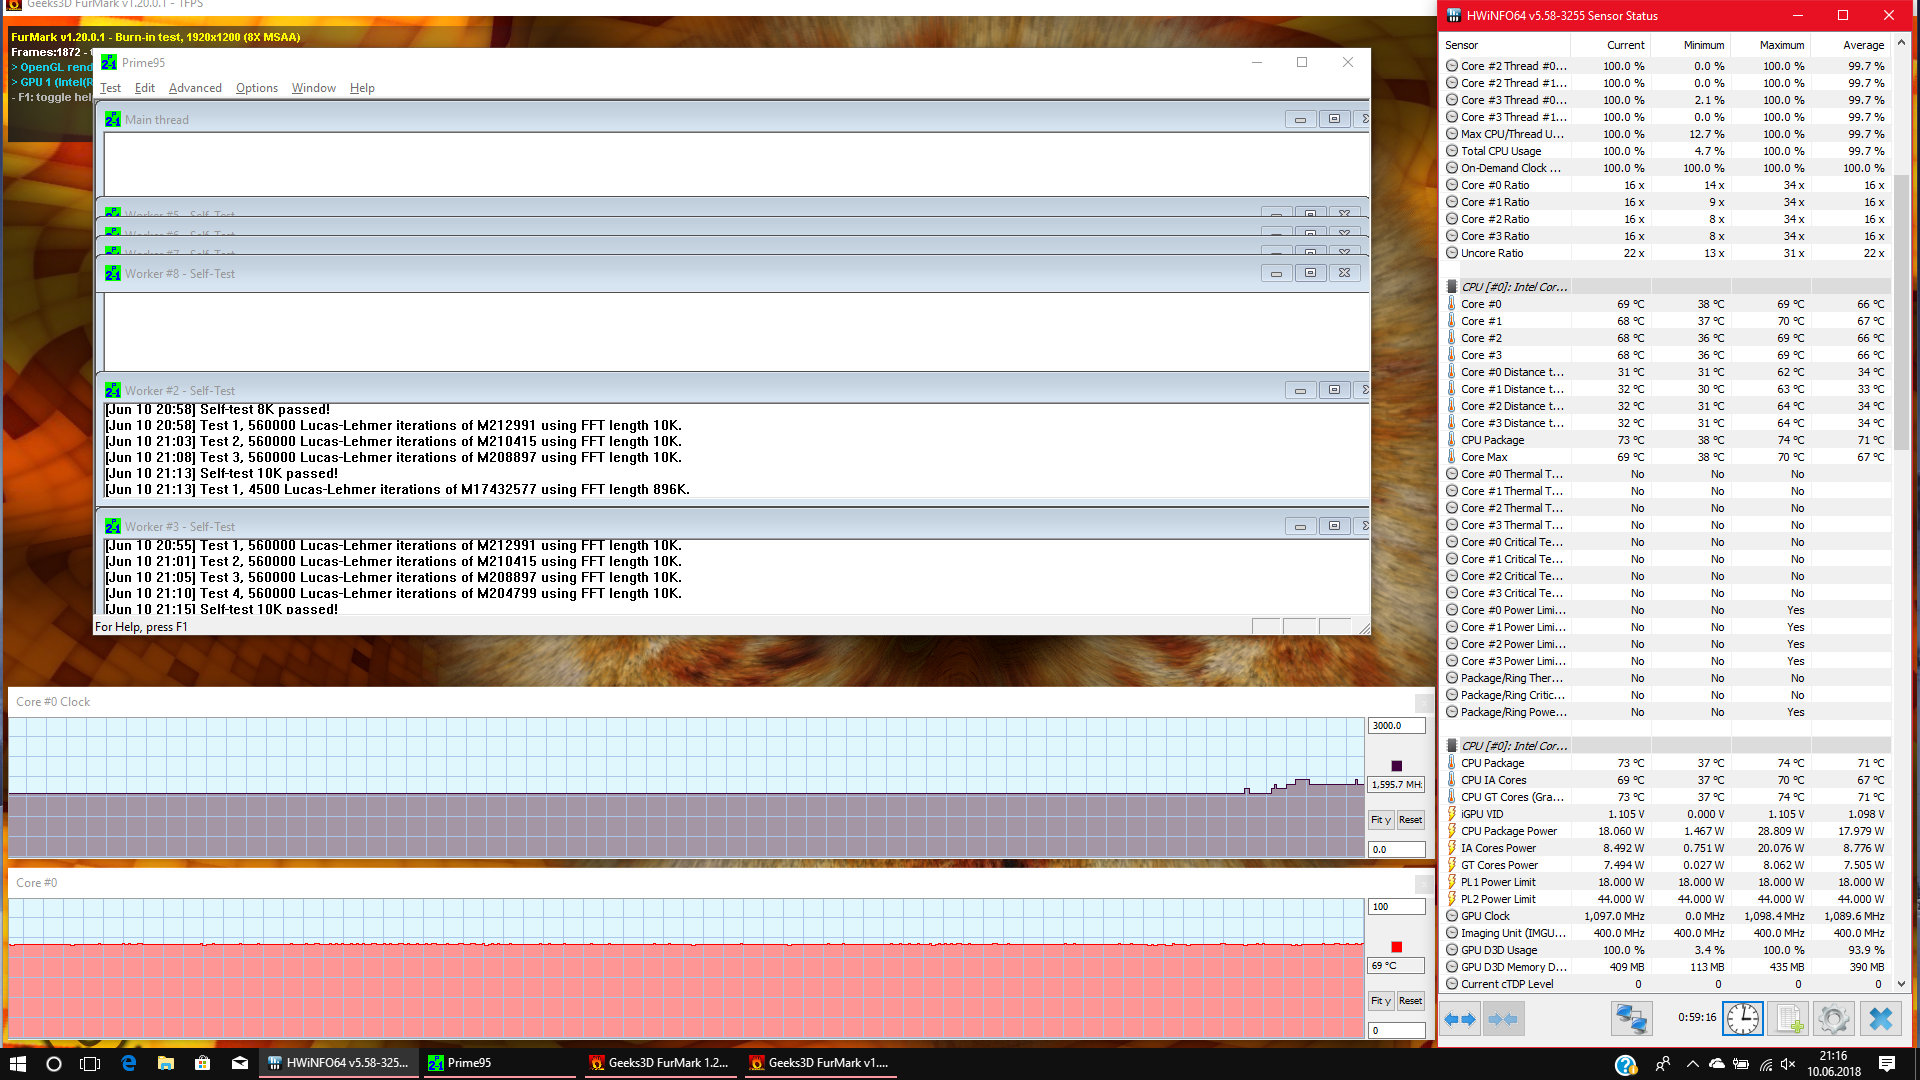Click the HWiNFO64 title bar icon
Screen dimensions: 1920x1080
[1454, 15]
